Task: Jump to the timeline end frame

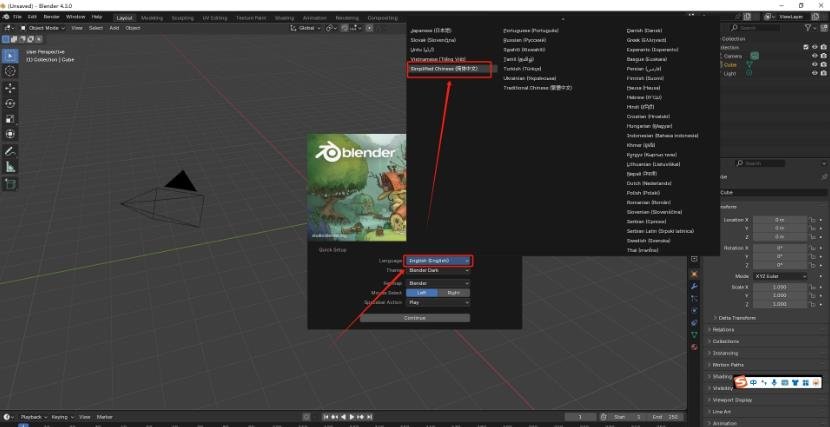Action: click(x=369, y=417)
